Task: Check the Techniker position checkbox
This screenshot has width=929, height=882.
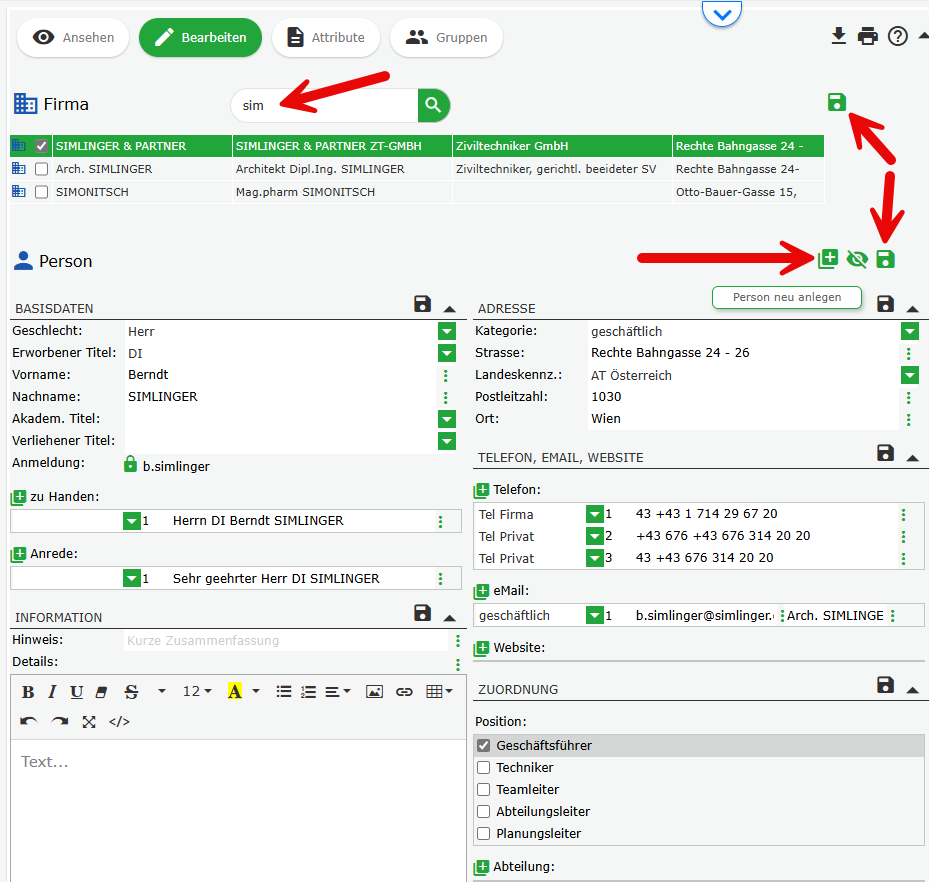Action: [484, 768]
